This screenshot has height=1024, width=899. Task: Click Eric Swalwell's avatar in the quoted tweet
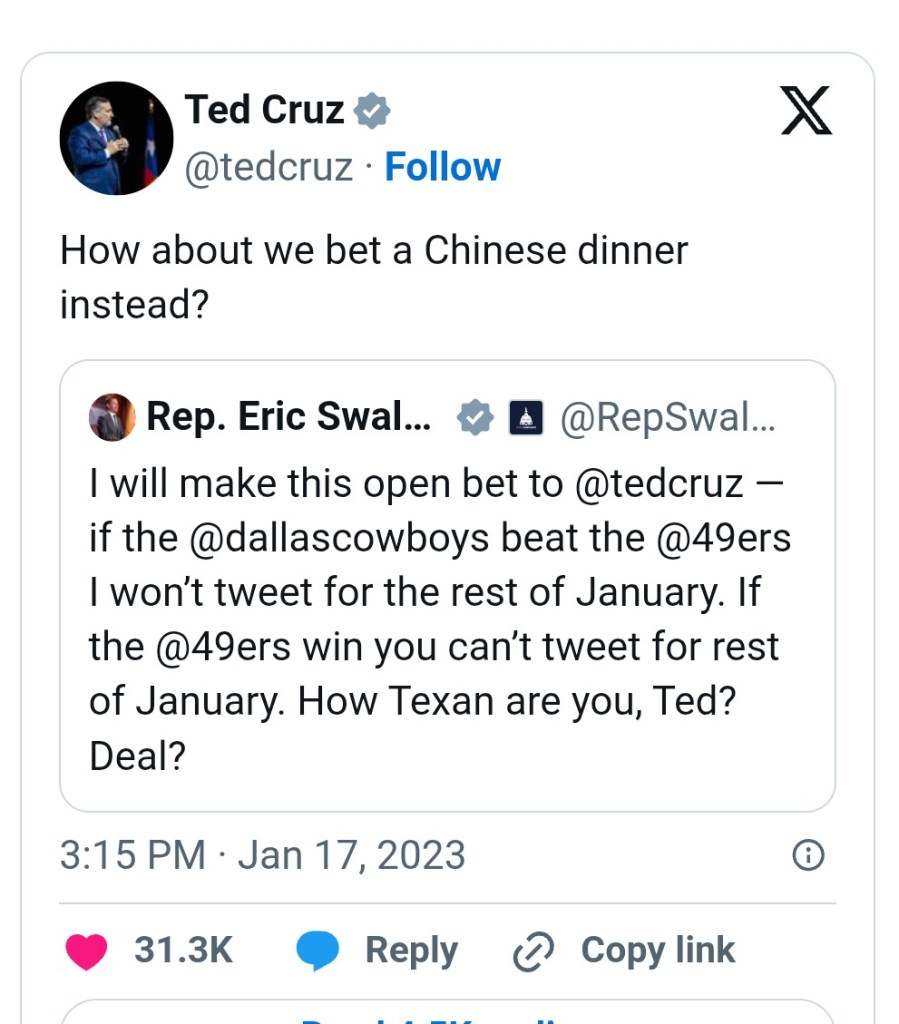(112, 418)
